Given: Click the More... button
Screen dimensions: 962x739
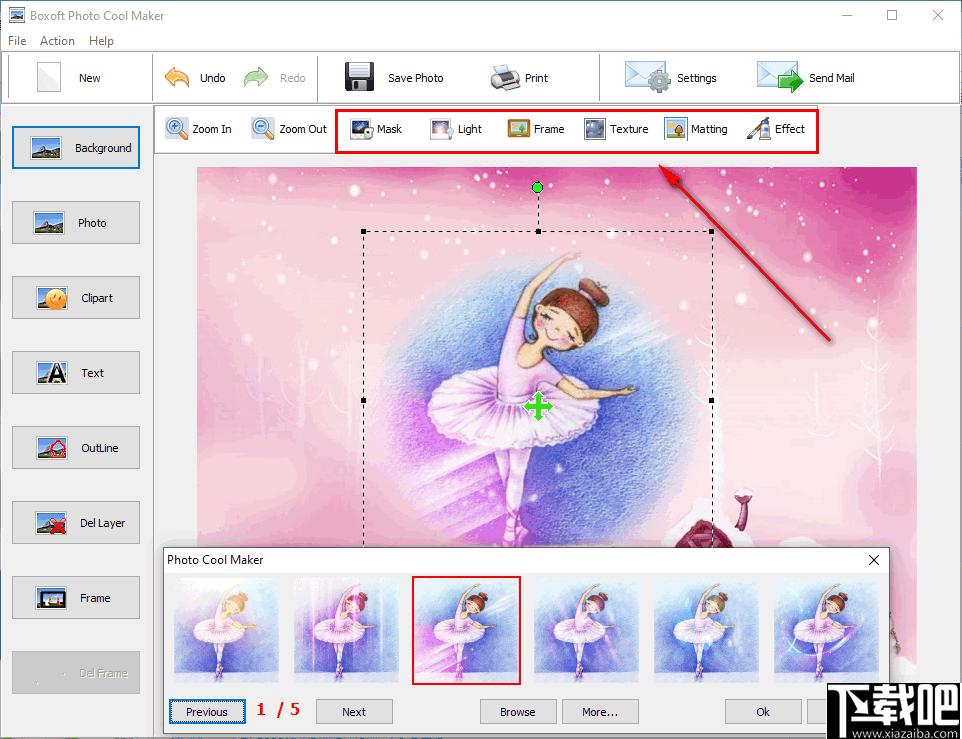Looking at the screenshot, I should [600, 711].
